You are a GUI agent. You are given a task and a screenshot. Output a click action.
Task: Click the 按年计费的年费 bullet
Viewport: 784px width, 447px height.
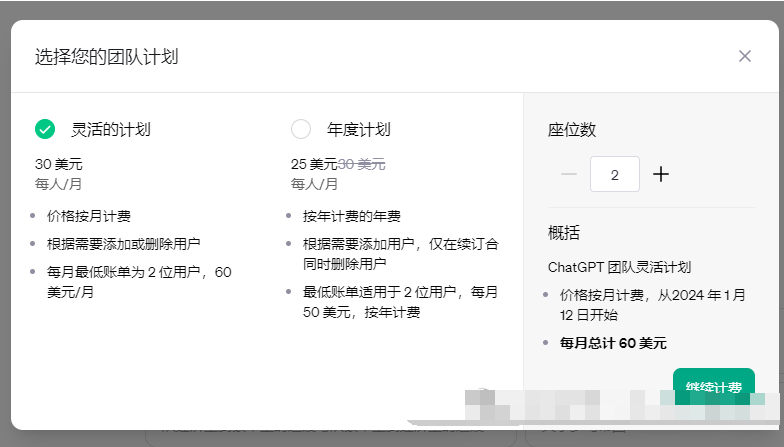pyautogui.click(x=352, y=216)
